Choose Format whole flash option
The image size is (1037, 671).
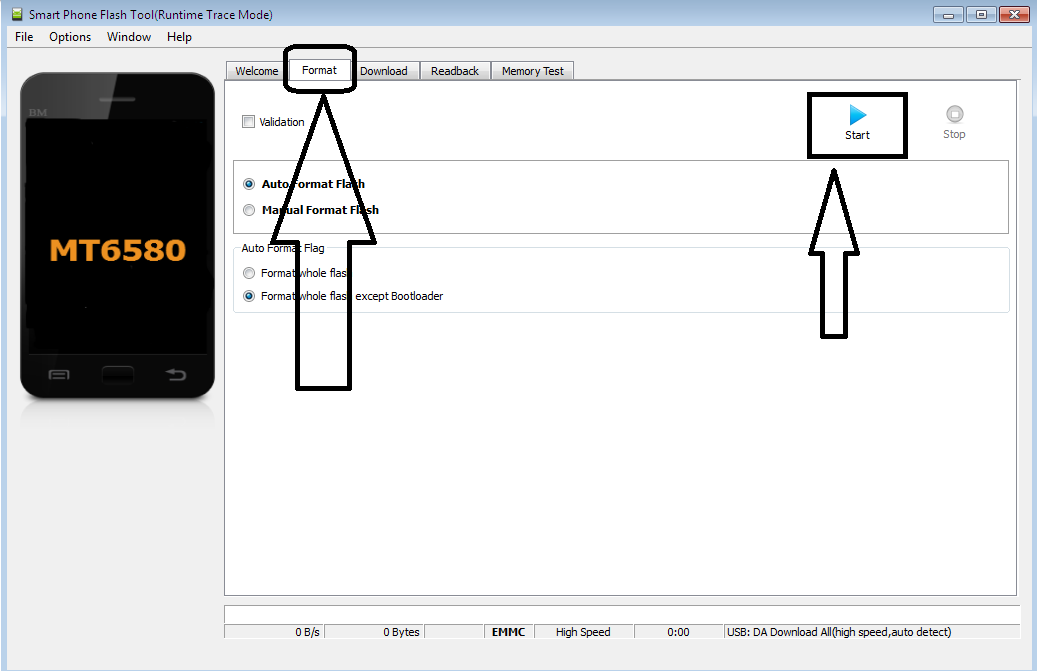(249, 273)
